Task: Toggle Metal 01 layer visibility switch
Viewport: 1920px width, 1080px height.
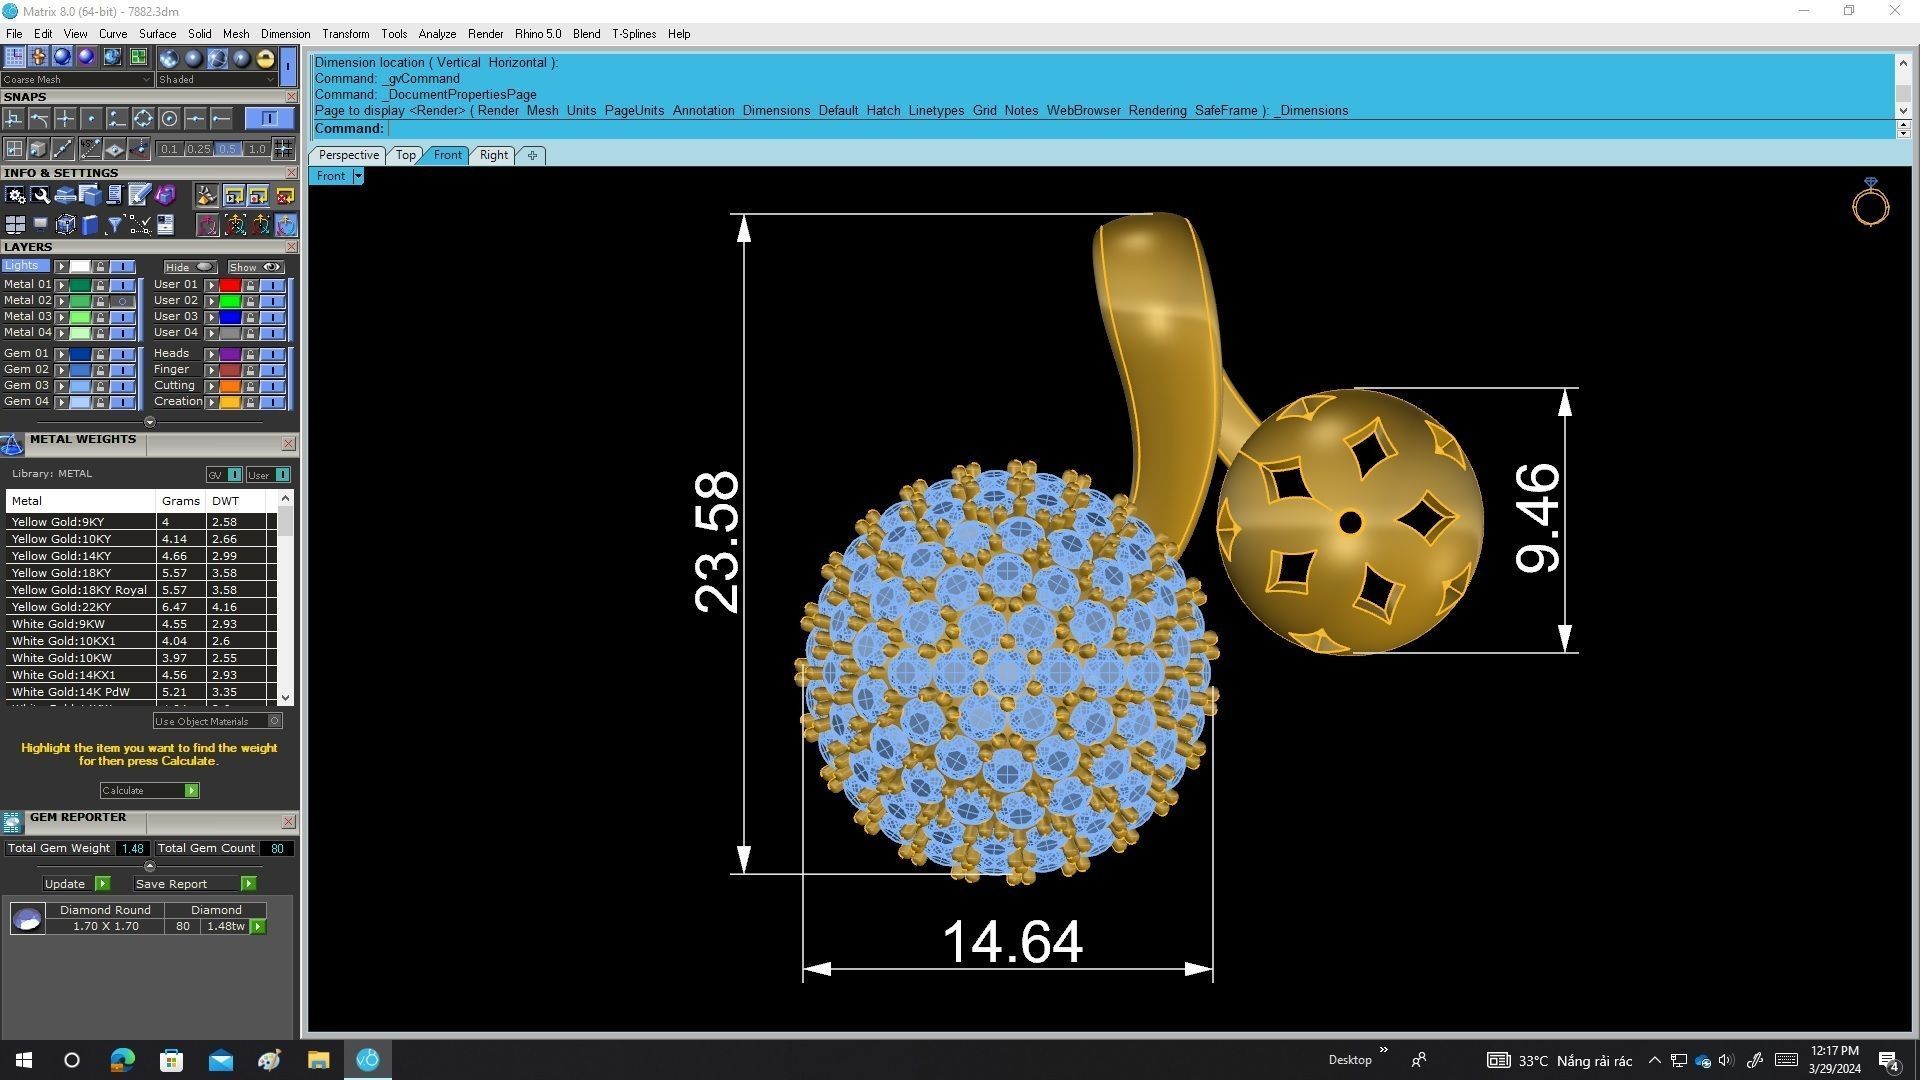Action: tap(122, 284)
